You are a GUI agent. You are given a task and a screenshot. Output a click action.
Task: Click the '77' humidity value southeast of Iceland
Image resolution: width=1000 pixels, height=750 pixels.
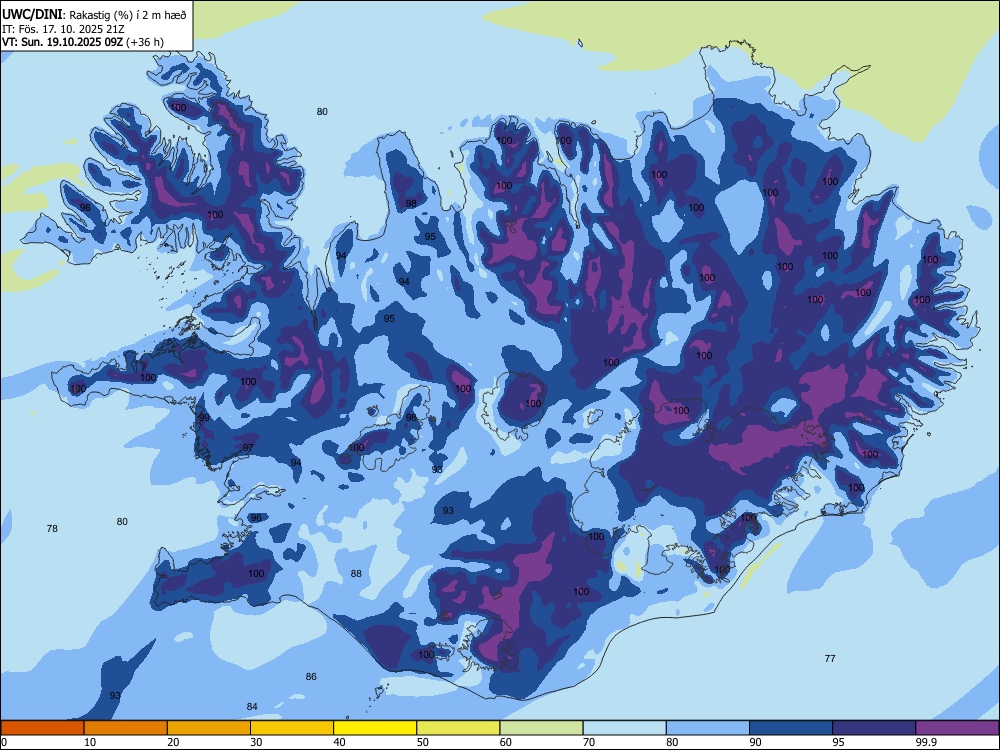830,659
